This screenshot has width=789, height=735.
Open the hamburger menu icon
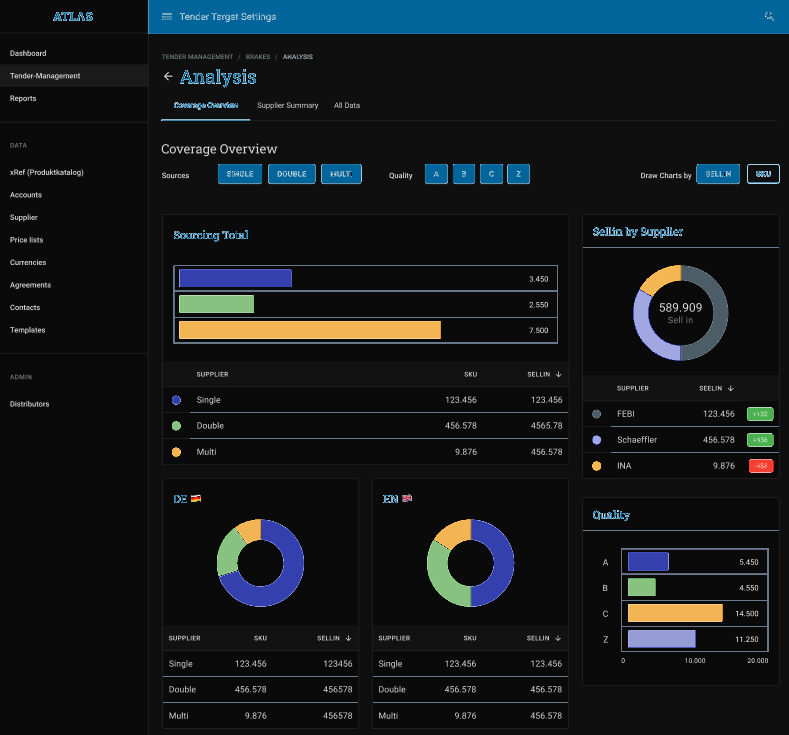(167, 17)
